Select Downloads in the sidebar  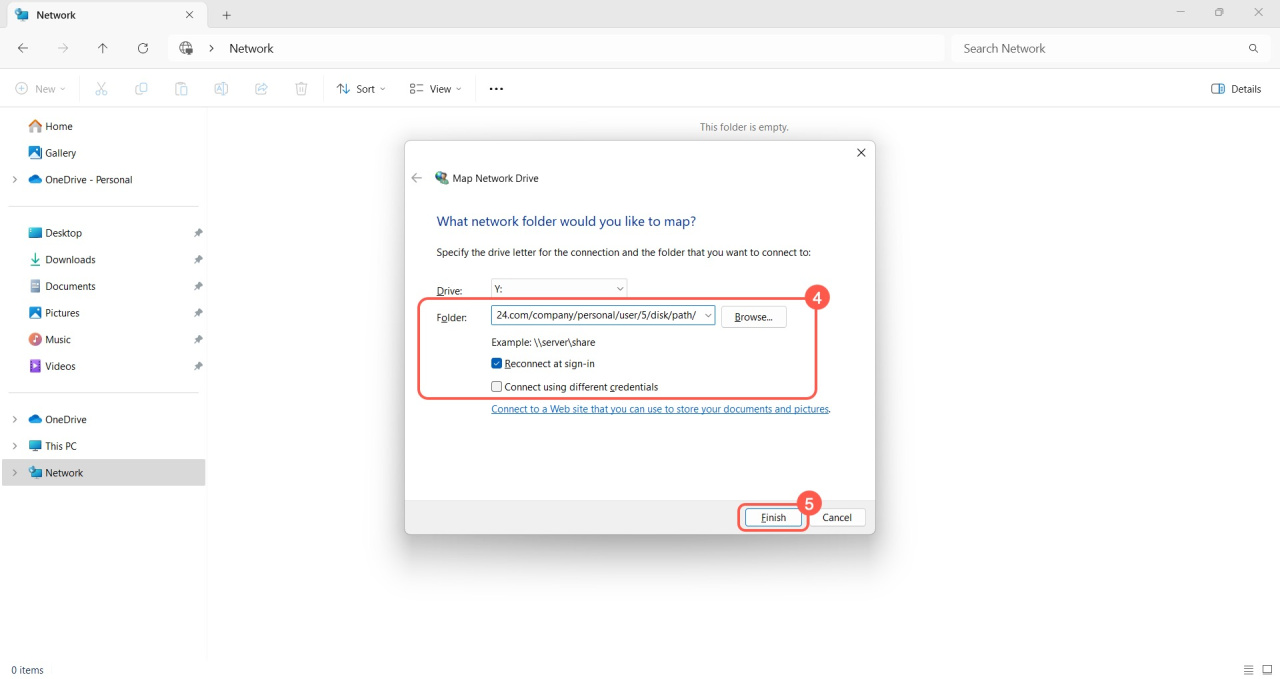(70, 260)
